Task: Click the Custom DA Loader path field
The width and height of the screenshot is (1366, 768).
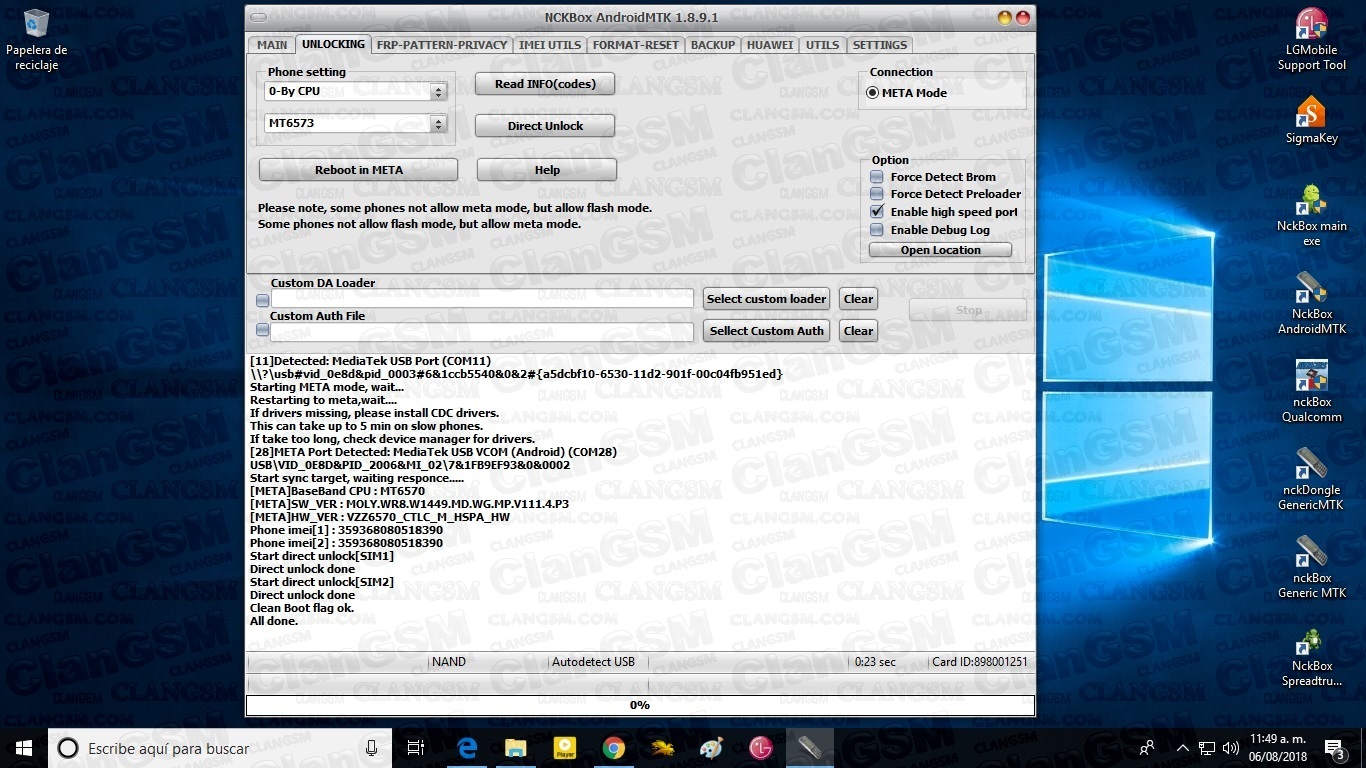Action: pos(482,299)
